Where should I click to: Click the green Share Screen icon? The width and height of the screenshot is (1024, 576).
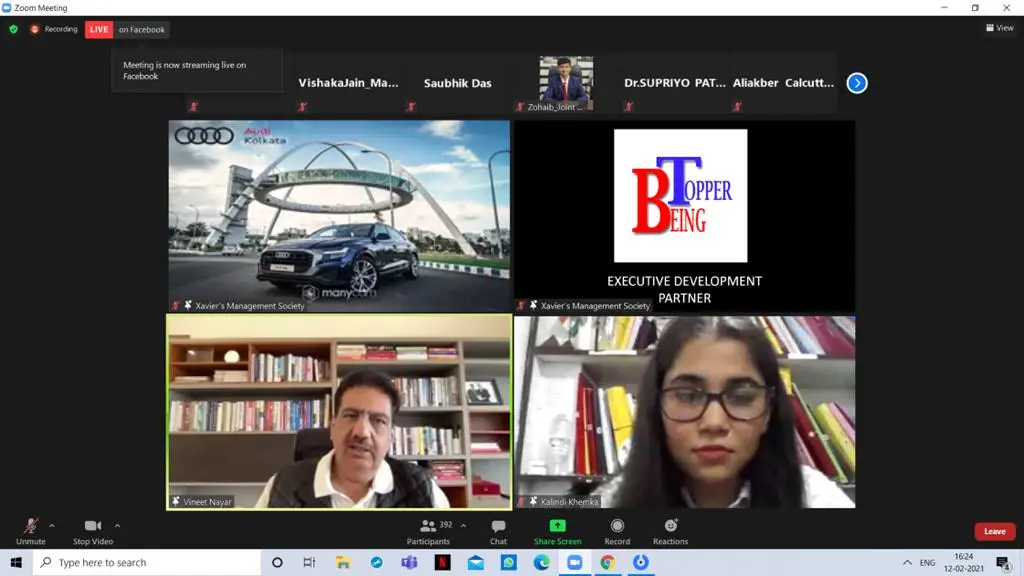(558, 526)
